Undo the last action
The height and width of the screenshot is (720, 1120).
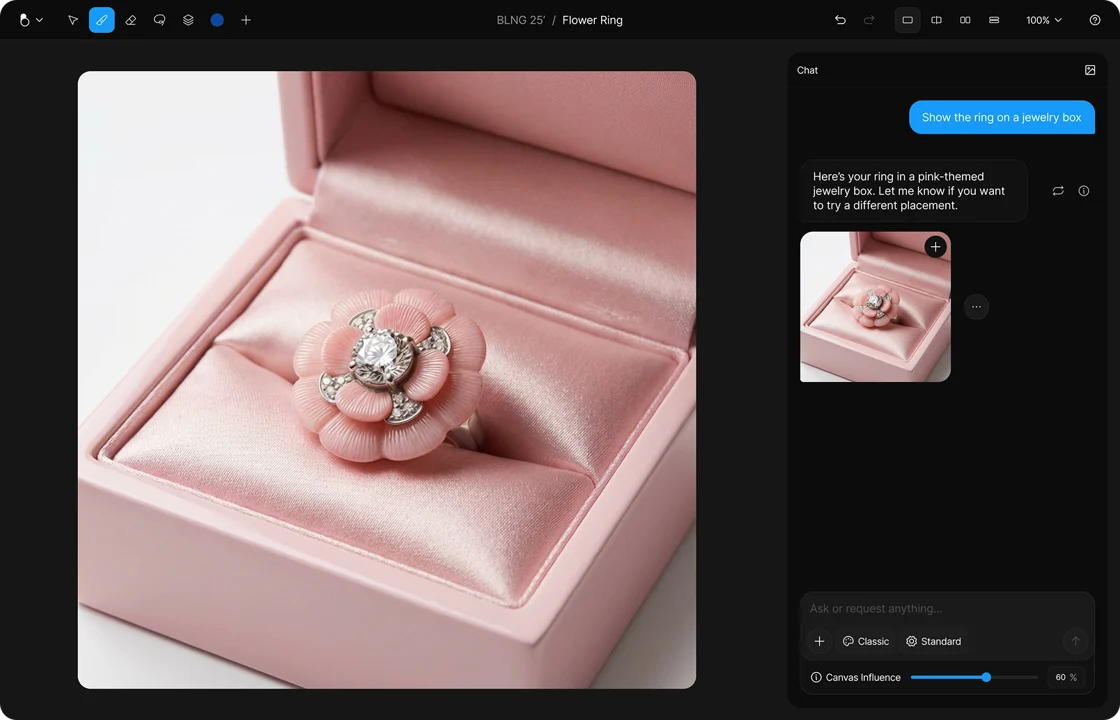click(x=840, y=20)
